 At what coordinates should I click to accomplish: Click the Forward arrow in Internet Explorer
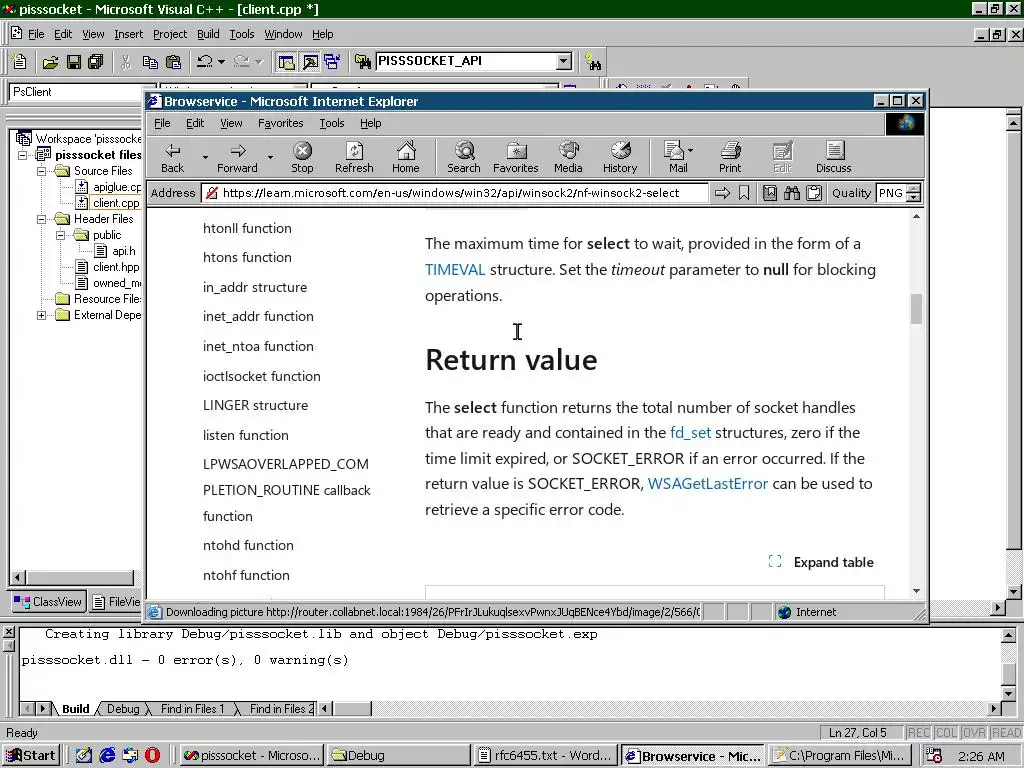click(x=238, y=158)
